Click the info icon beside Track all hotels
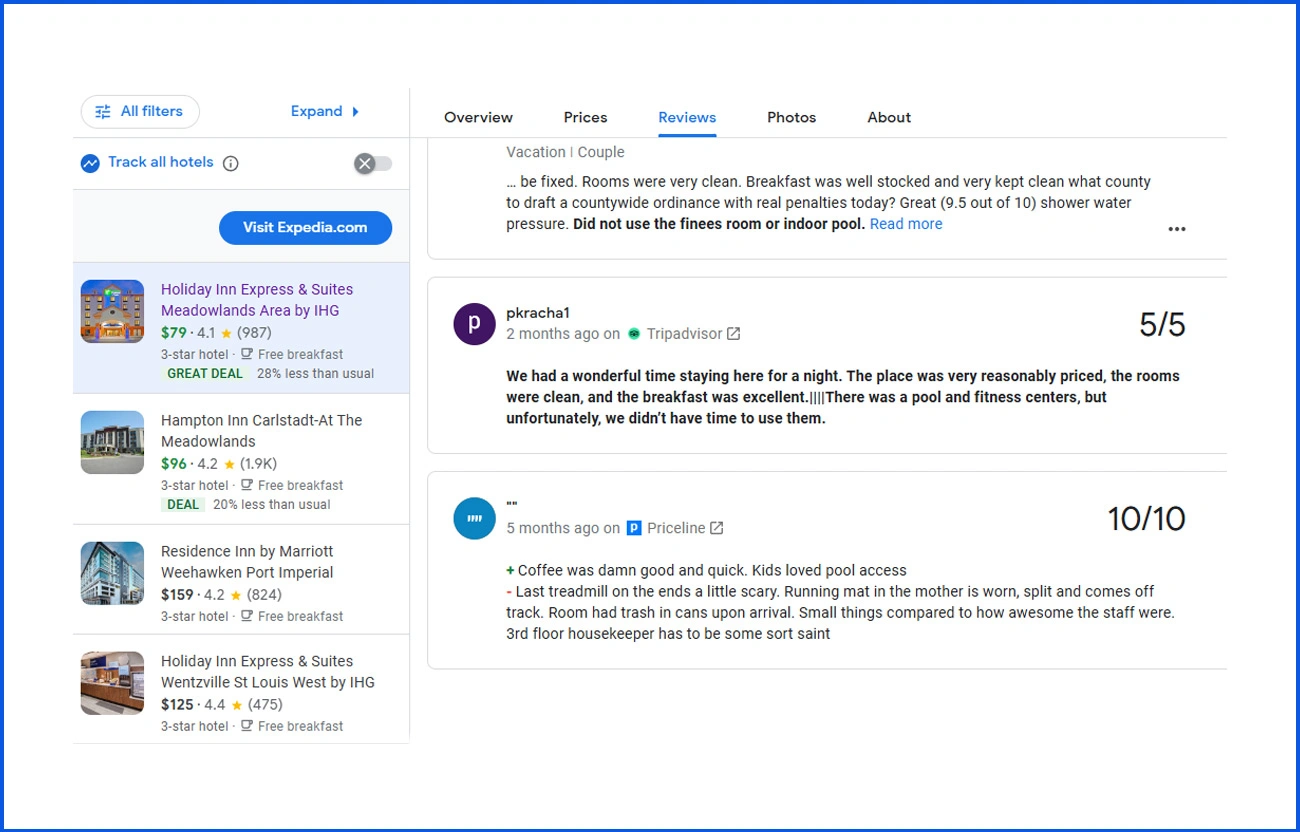The width and height of the screenshot is (1300, 832). tap(231, 162)
